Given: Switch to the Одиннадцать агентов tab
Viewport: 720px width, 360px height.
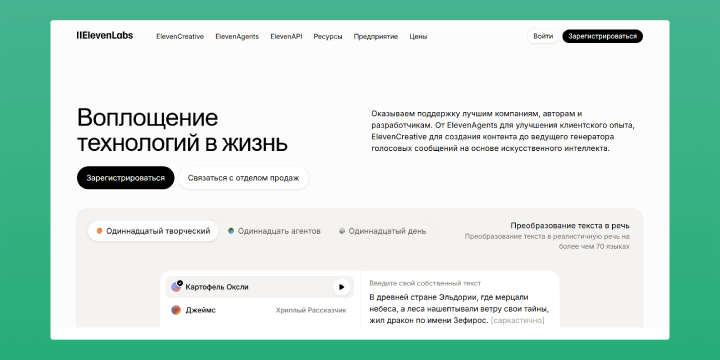Looking at the screenshot, I should pos(275,231).
